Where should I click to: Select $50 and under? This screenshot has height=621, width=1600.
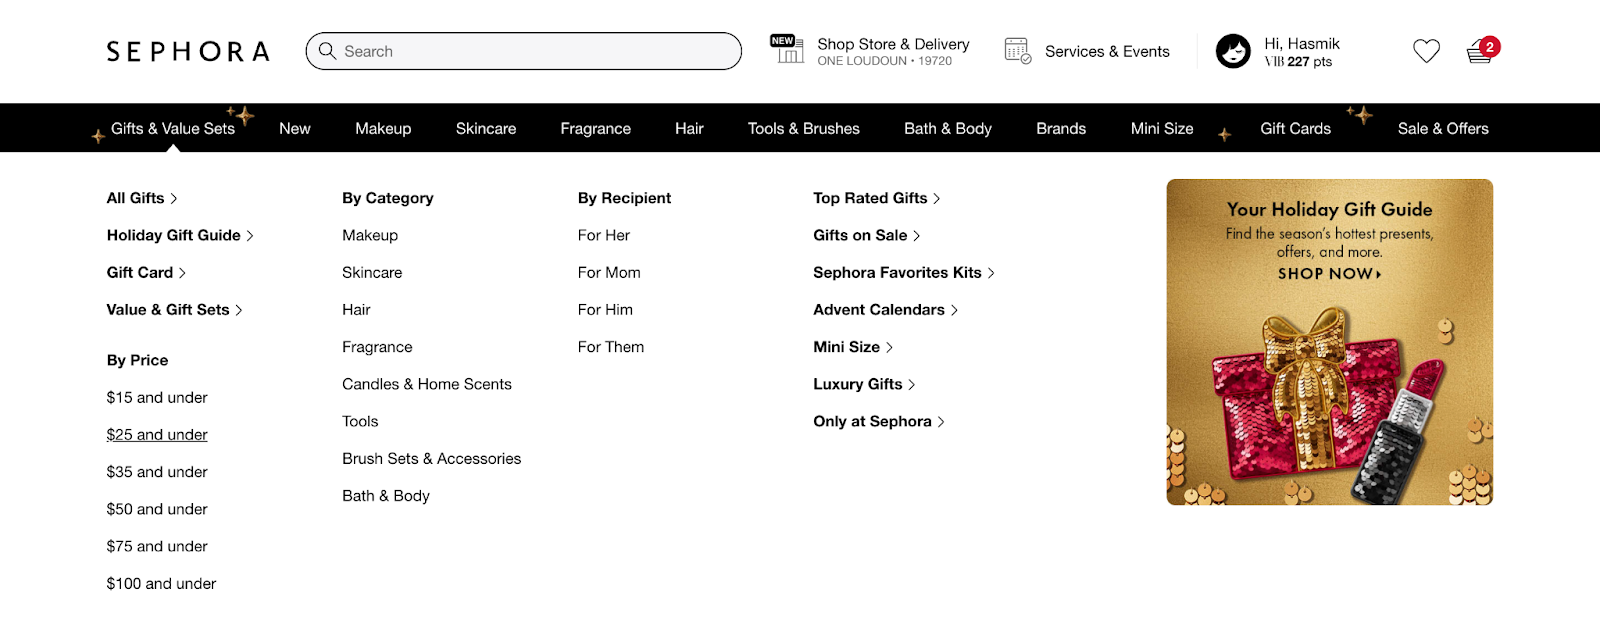[x=157, y=509]
